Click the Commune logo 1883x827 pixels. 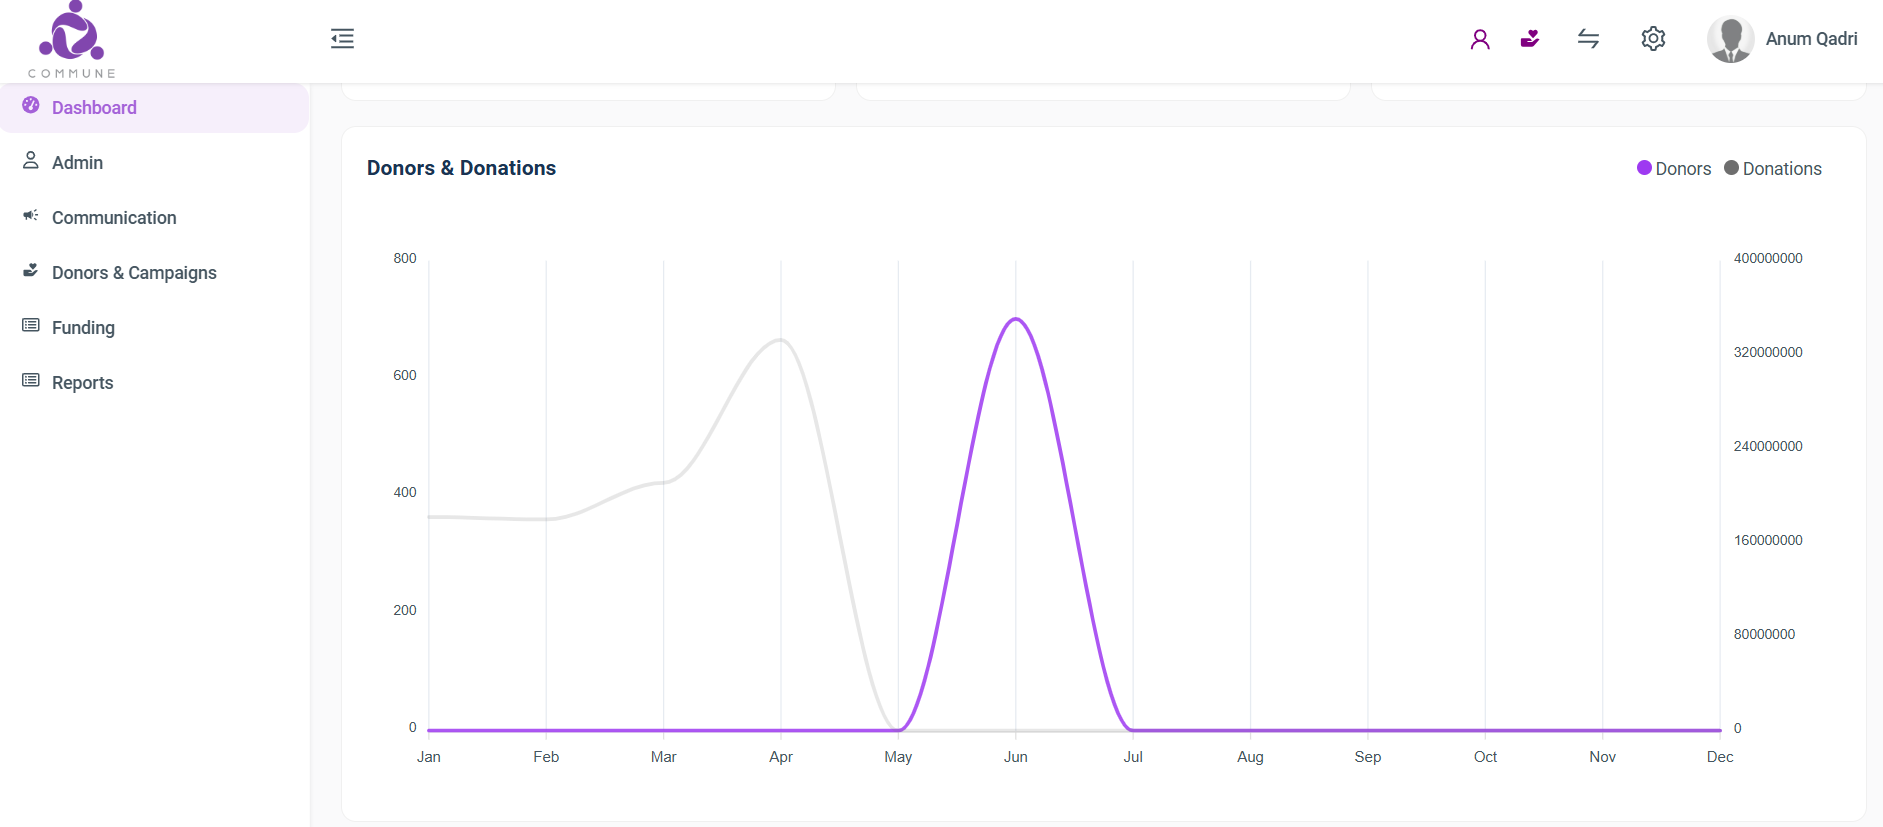tap(72, 40)
